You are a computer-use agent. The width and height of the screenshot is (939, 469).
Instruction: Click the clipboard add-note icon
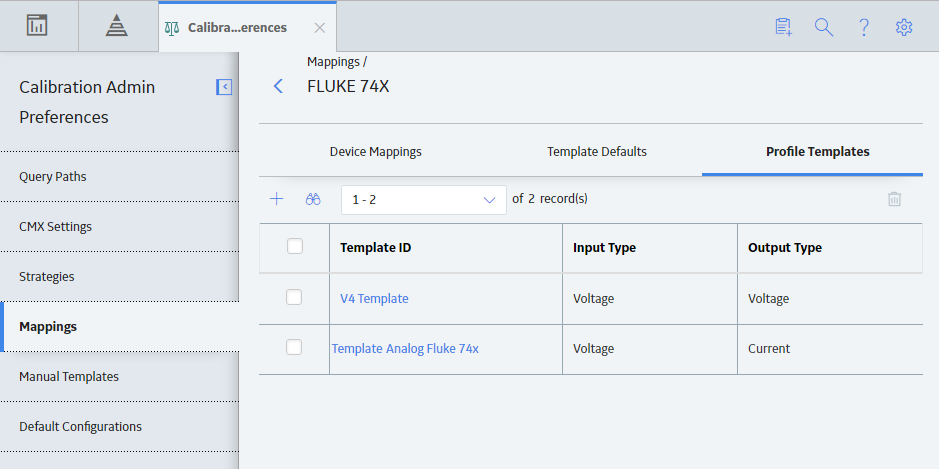tap(783, 27)
